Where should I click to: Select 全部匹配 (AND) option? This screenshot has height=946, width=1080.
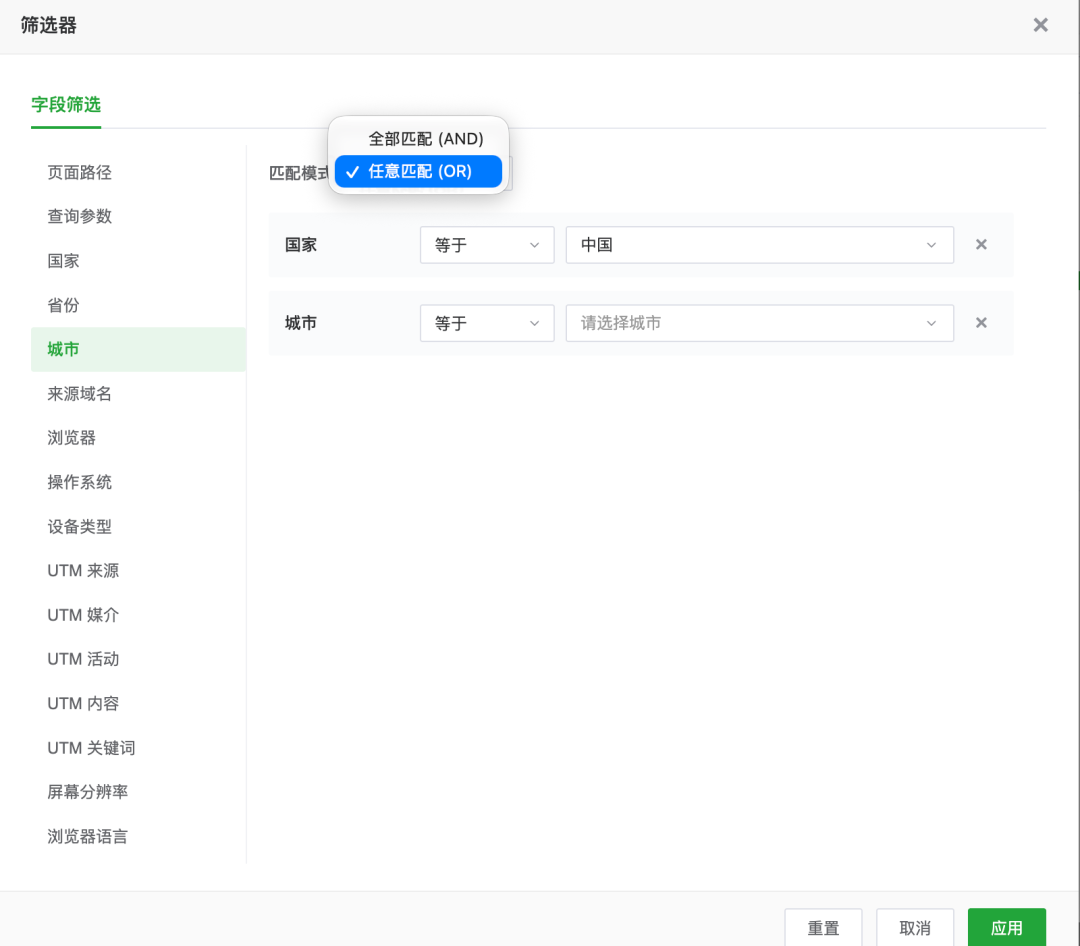pyautogui.click(x=418, y=138)
